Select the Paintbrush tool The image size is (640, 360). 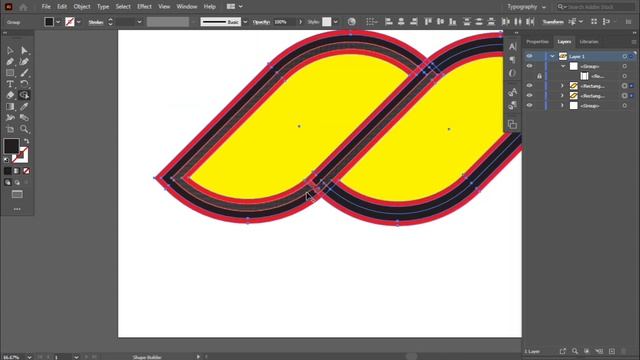click(x=24, y=73)
